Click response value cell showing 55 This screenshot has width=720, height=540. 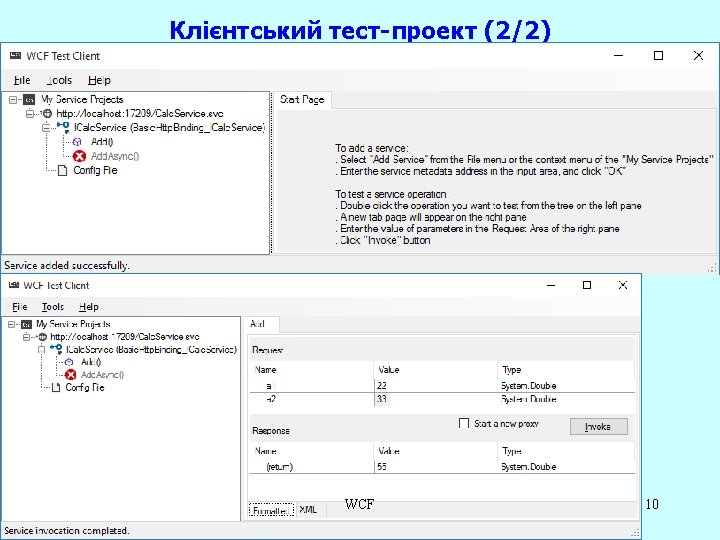point(435,467)
